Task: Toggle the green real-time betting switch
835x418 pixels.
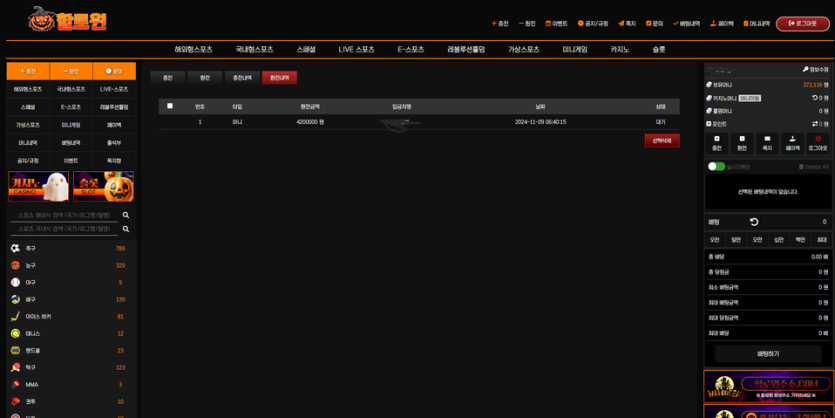Action: 716,167
